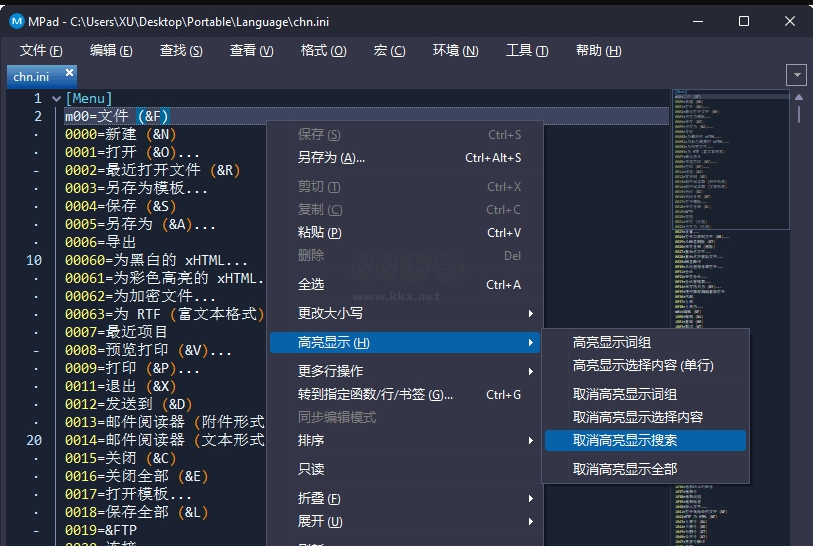Screen dimensions: 813x546
Task: Click the line 0019=&FTP
Action: tap(101, 530)
